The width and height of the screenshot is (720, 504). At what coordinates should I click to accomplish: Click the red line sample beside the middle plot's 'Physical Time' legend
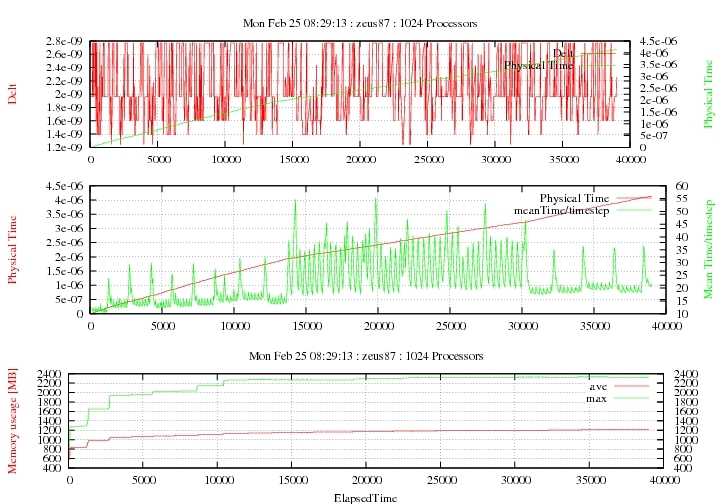coord(634,198)
